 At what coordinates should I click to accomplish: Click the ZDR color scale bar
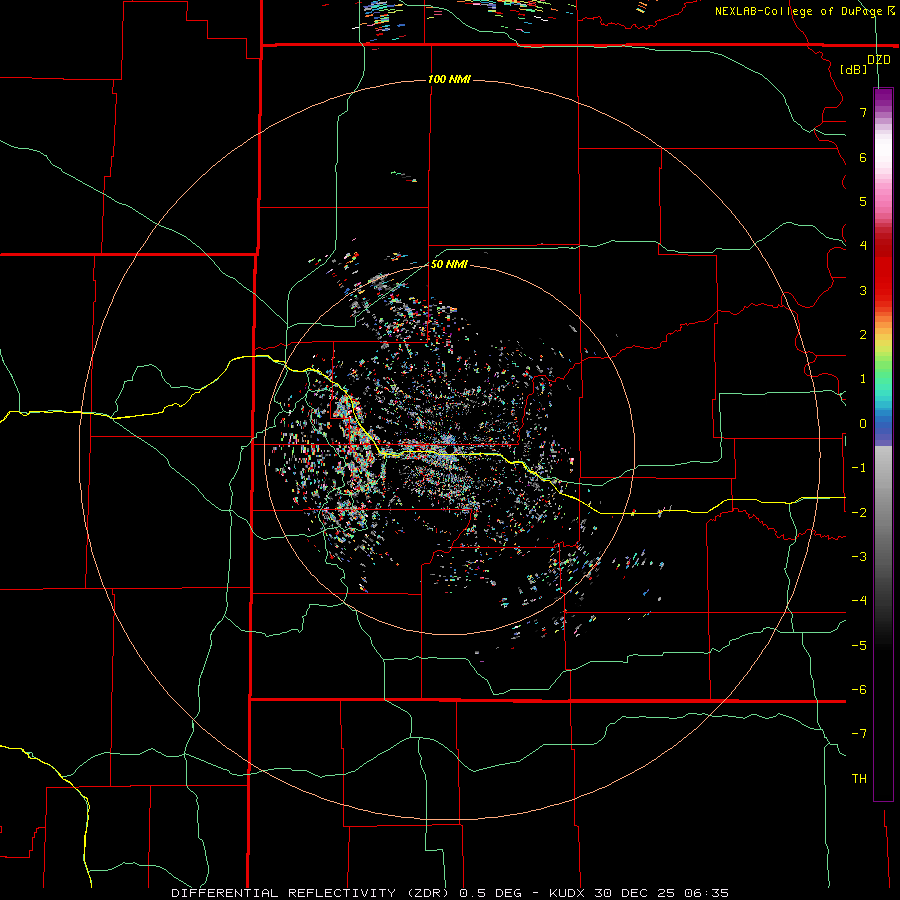click(883, 444)
